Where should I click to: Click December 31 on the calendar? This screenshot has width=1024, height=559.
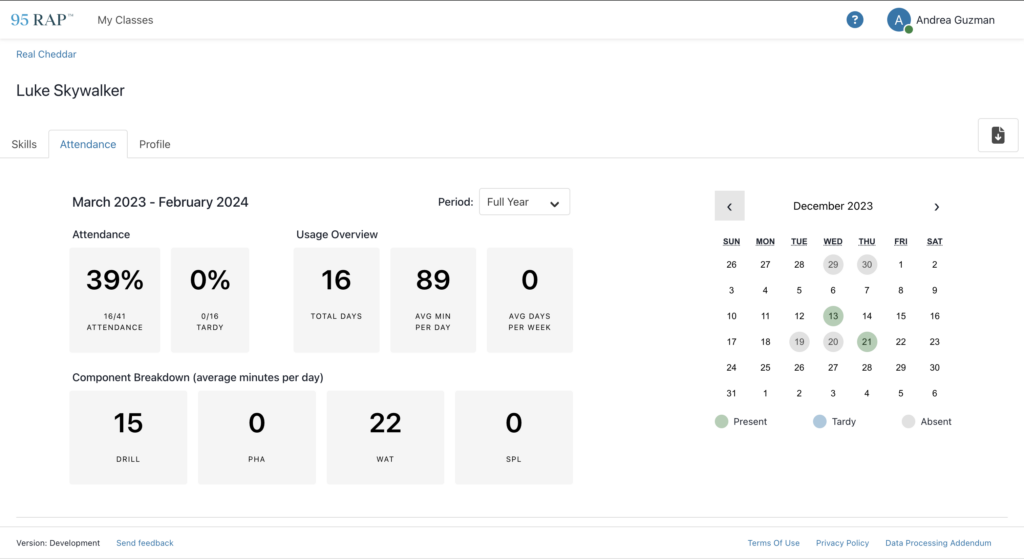coord(731,393)
